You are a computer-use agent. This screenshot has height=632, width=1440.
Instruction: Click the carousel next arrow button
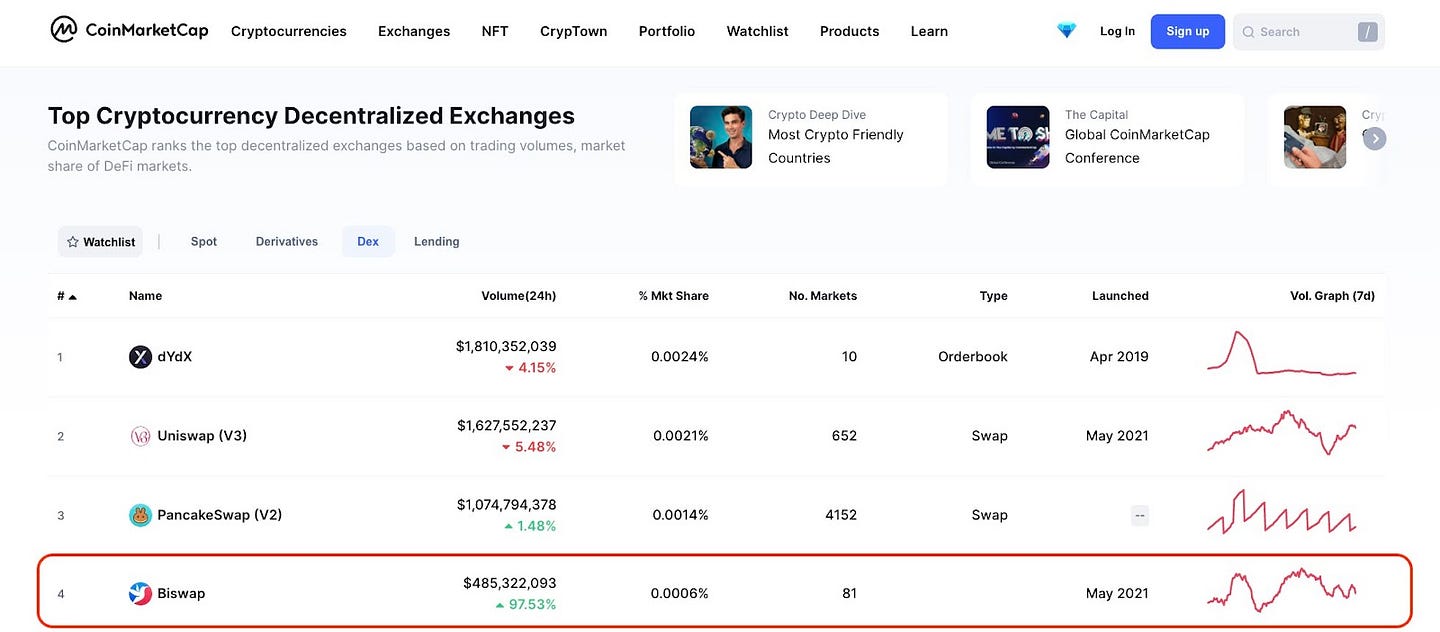pos(1375,138)
